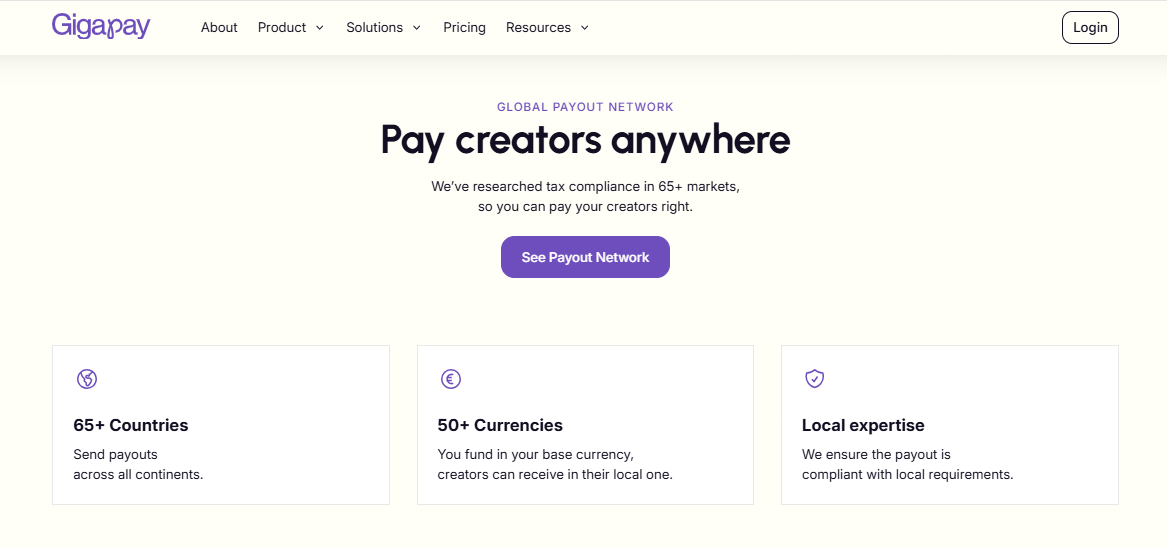This screenshot has height=547, width=1167.
Task: Click the globe icon above 65+ Countries
Action: pyautogui.click(x=87, y=380)
